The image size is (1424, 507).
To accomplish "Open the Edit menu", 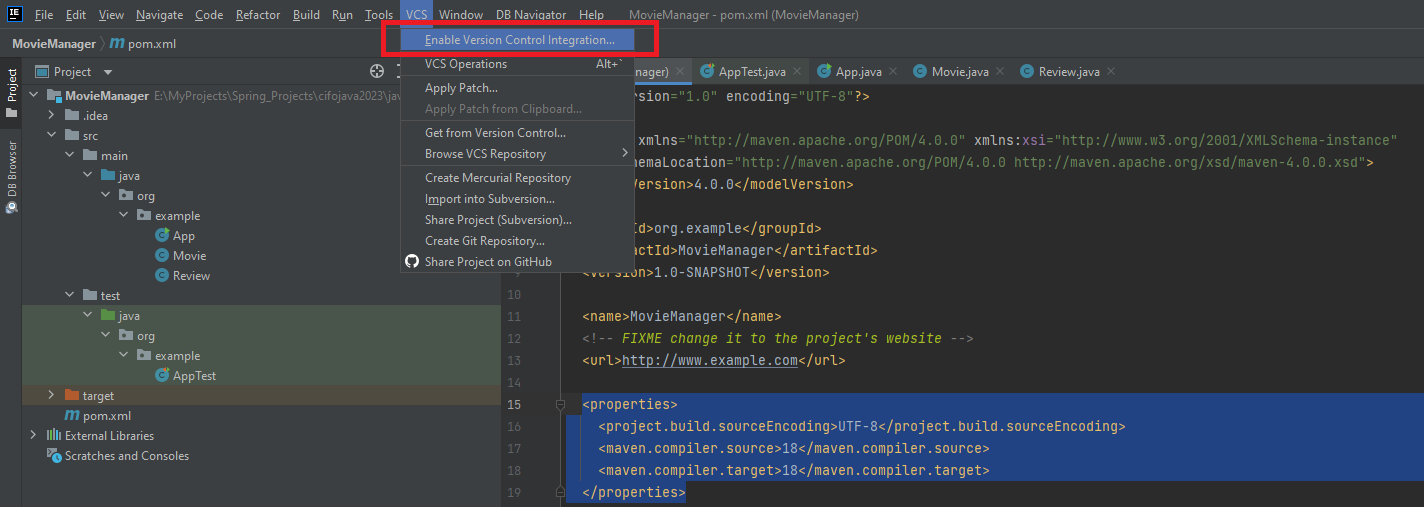I will pyautogui.click(x=76, y=15).
